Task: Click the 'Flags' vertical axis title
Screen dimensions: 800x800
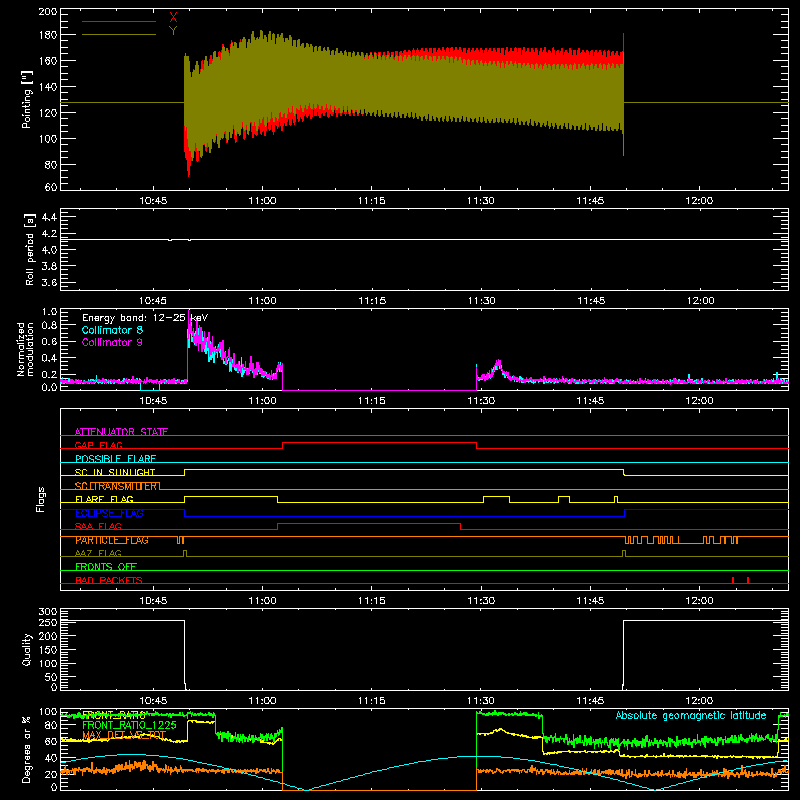Action: [40, 499]
